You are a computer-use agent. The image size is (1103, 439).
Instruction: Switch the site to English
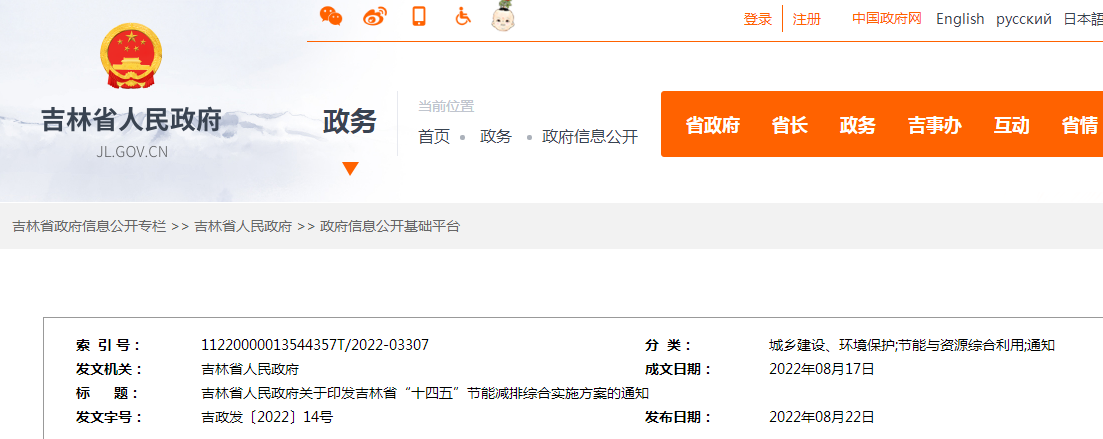point(959,19)
